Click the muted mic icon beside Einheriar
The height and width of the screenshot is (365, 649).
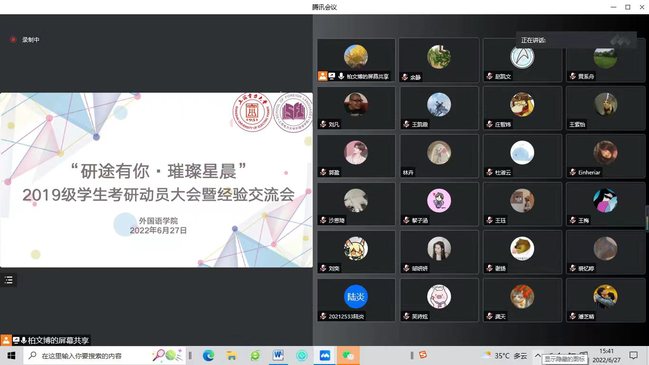pos(573,172)
